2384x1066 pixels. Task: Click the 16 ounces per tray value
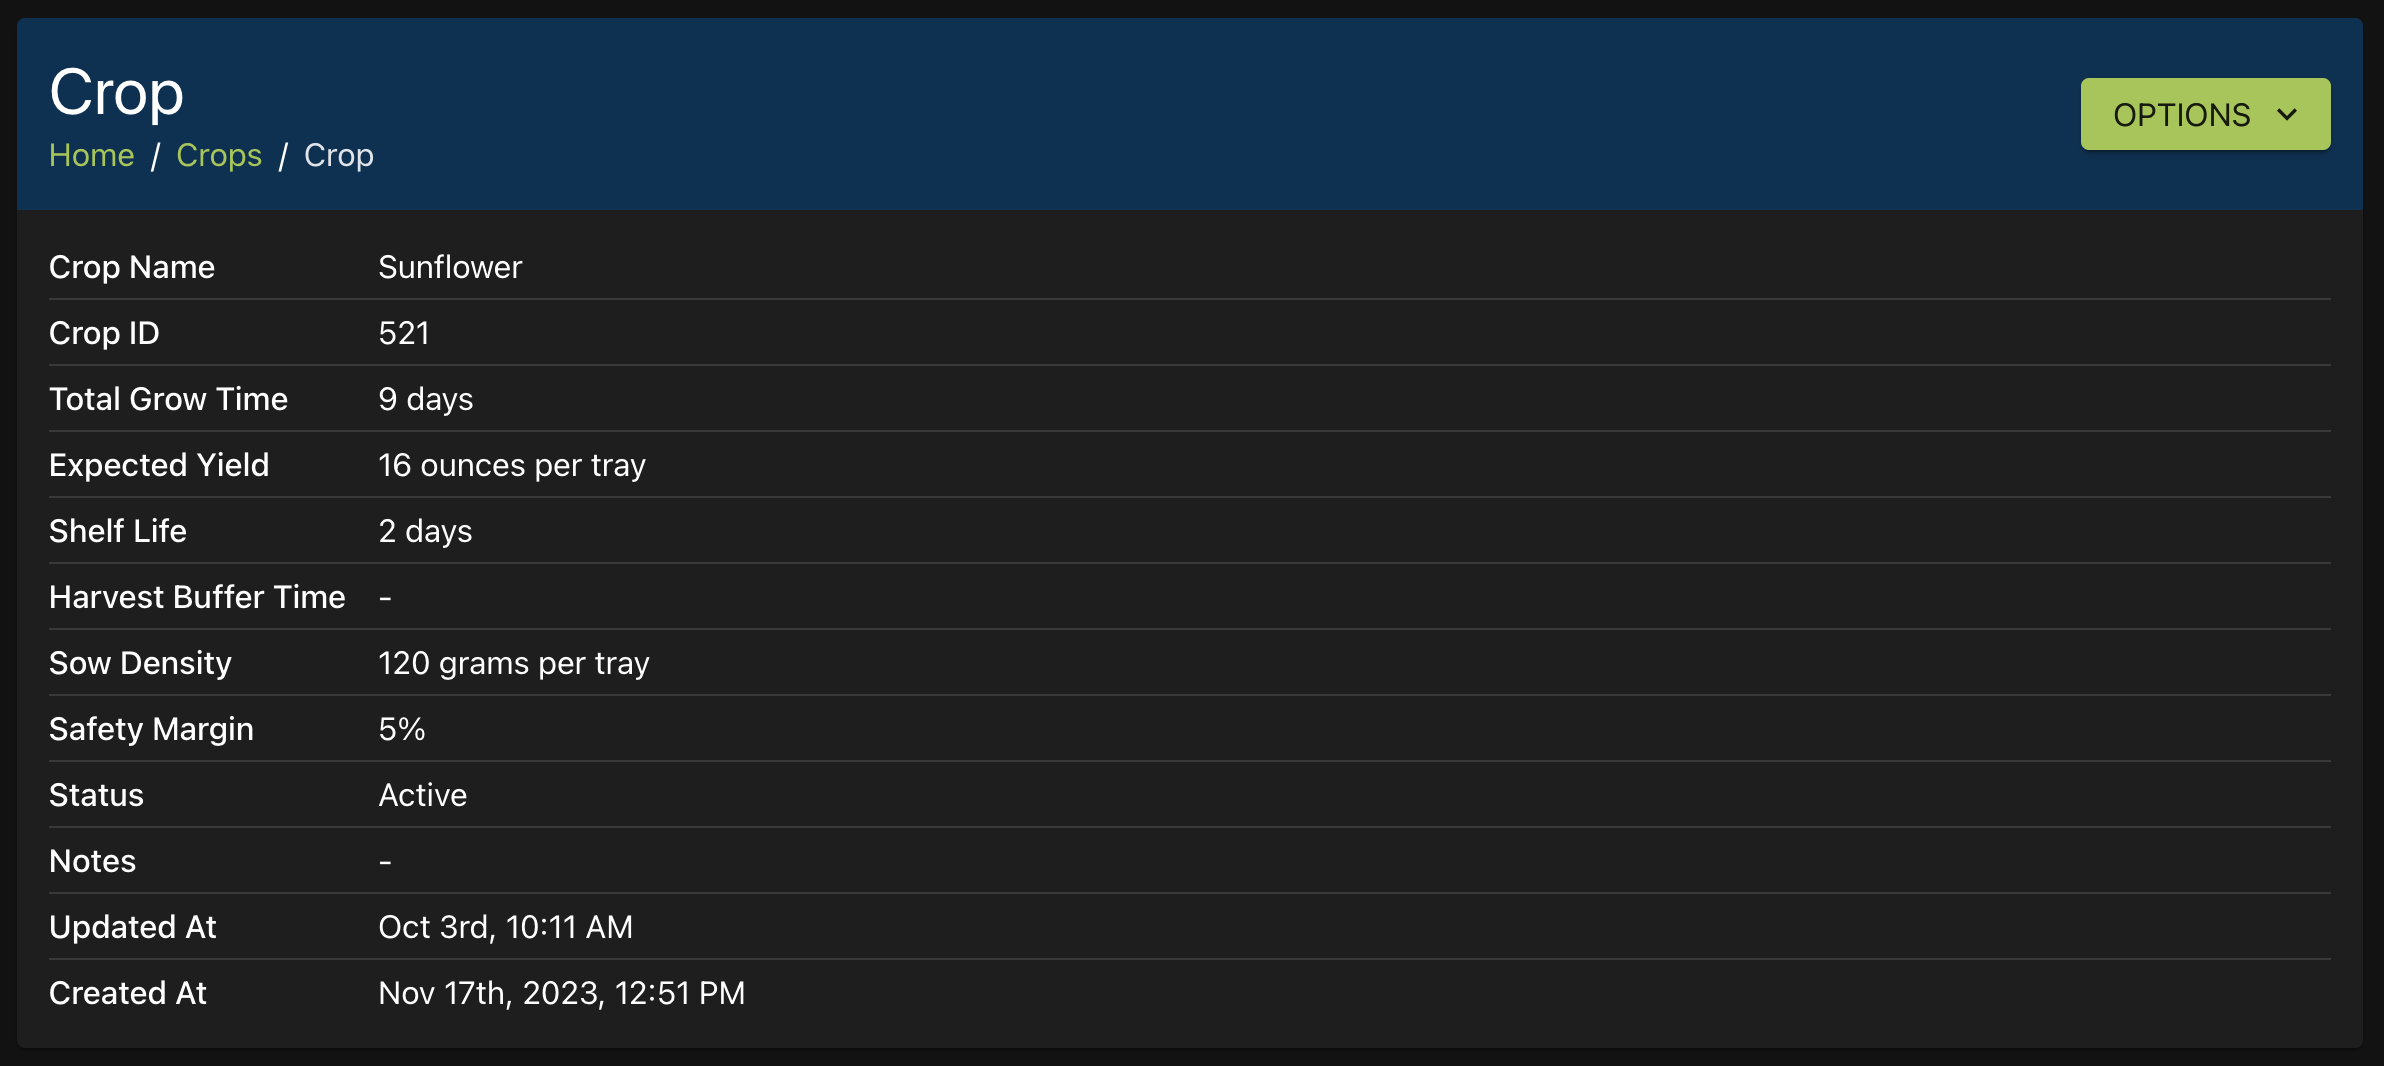512,465
